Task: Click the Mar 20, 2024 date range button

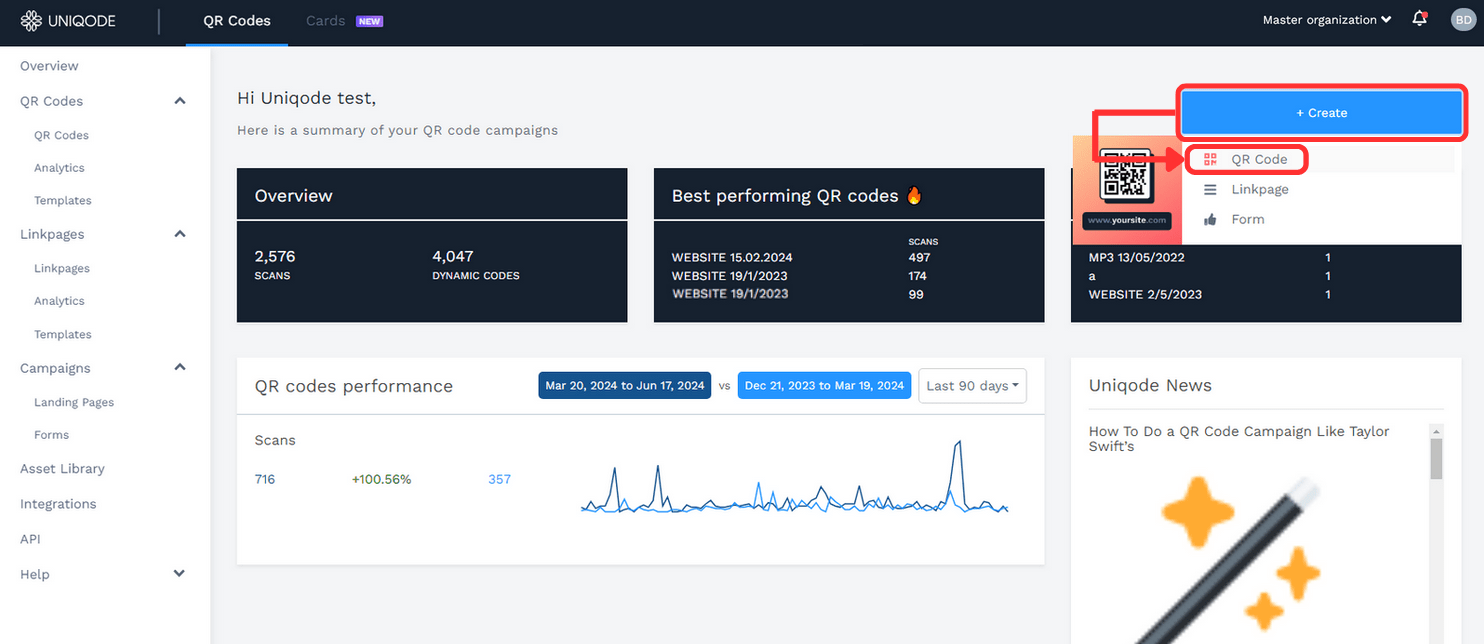Action: (625, 386)
